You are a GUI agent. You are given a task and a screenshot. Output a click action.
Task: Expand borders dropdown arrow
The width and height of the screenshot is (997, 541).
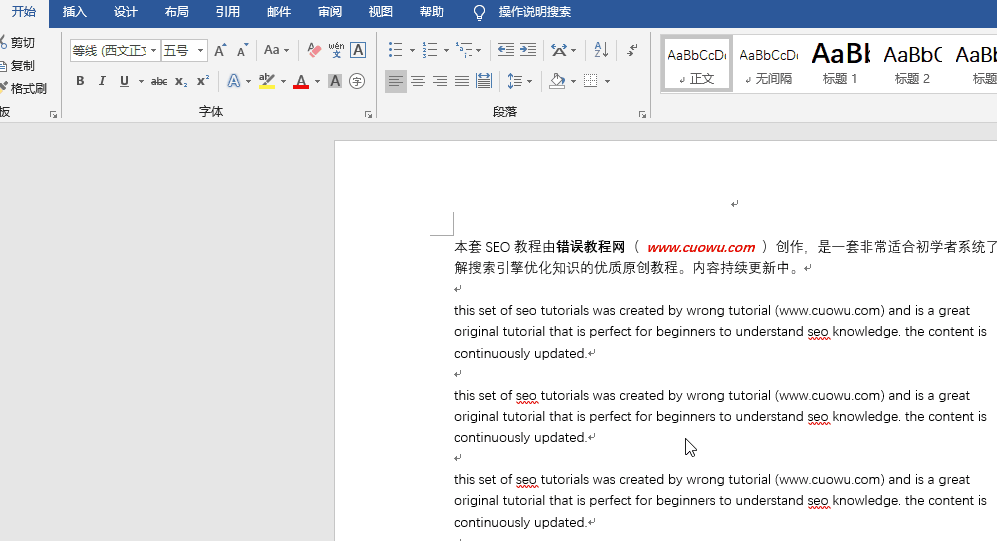coord(607,81)
